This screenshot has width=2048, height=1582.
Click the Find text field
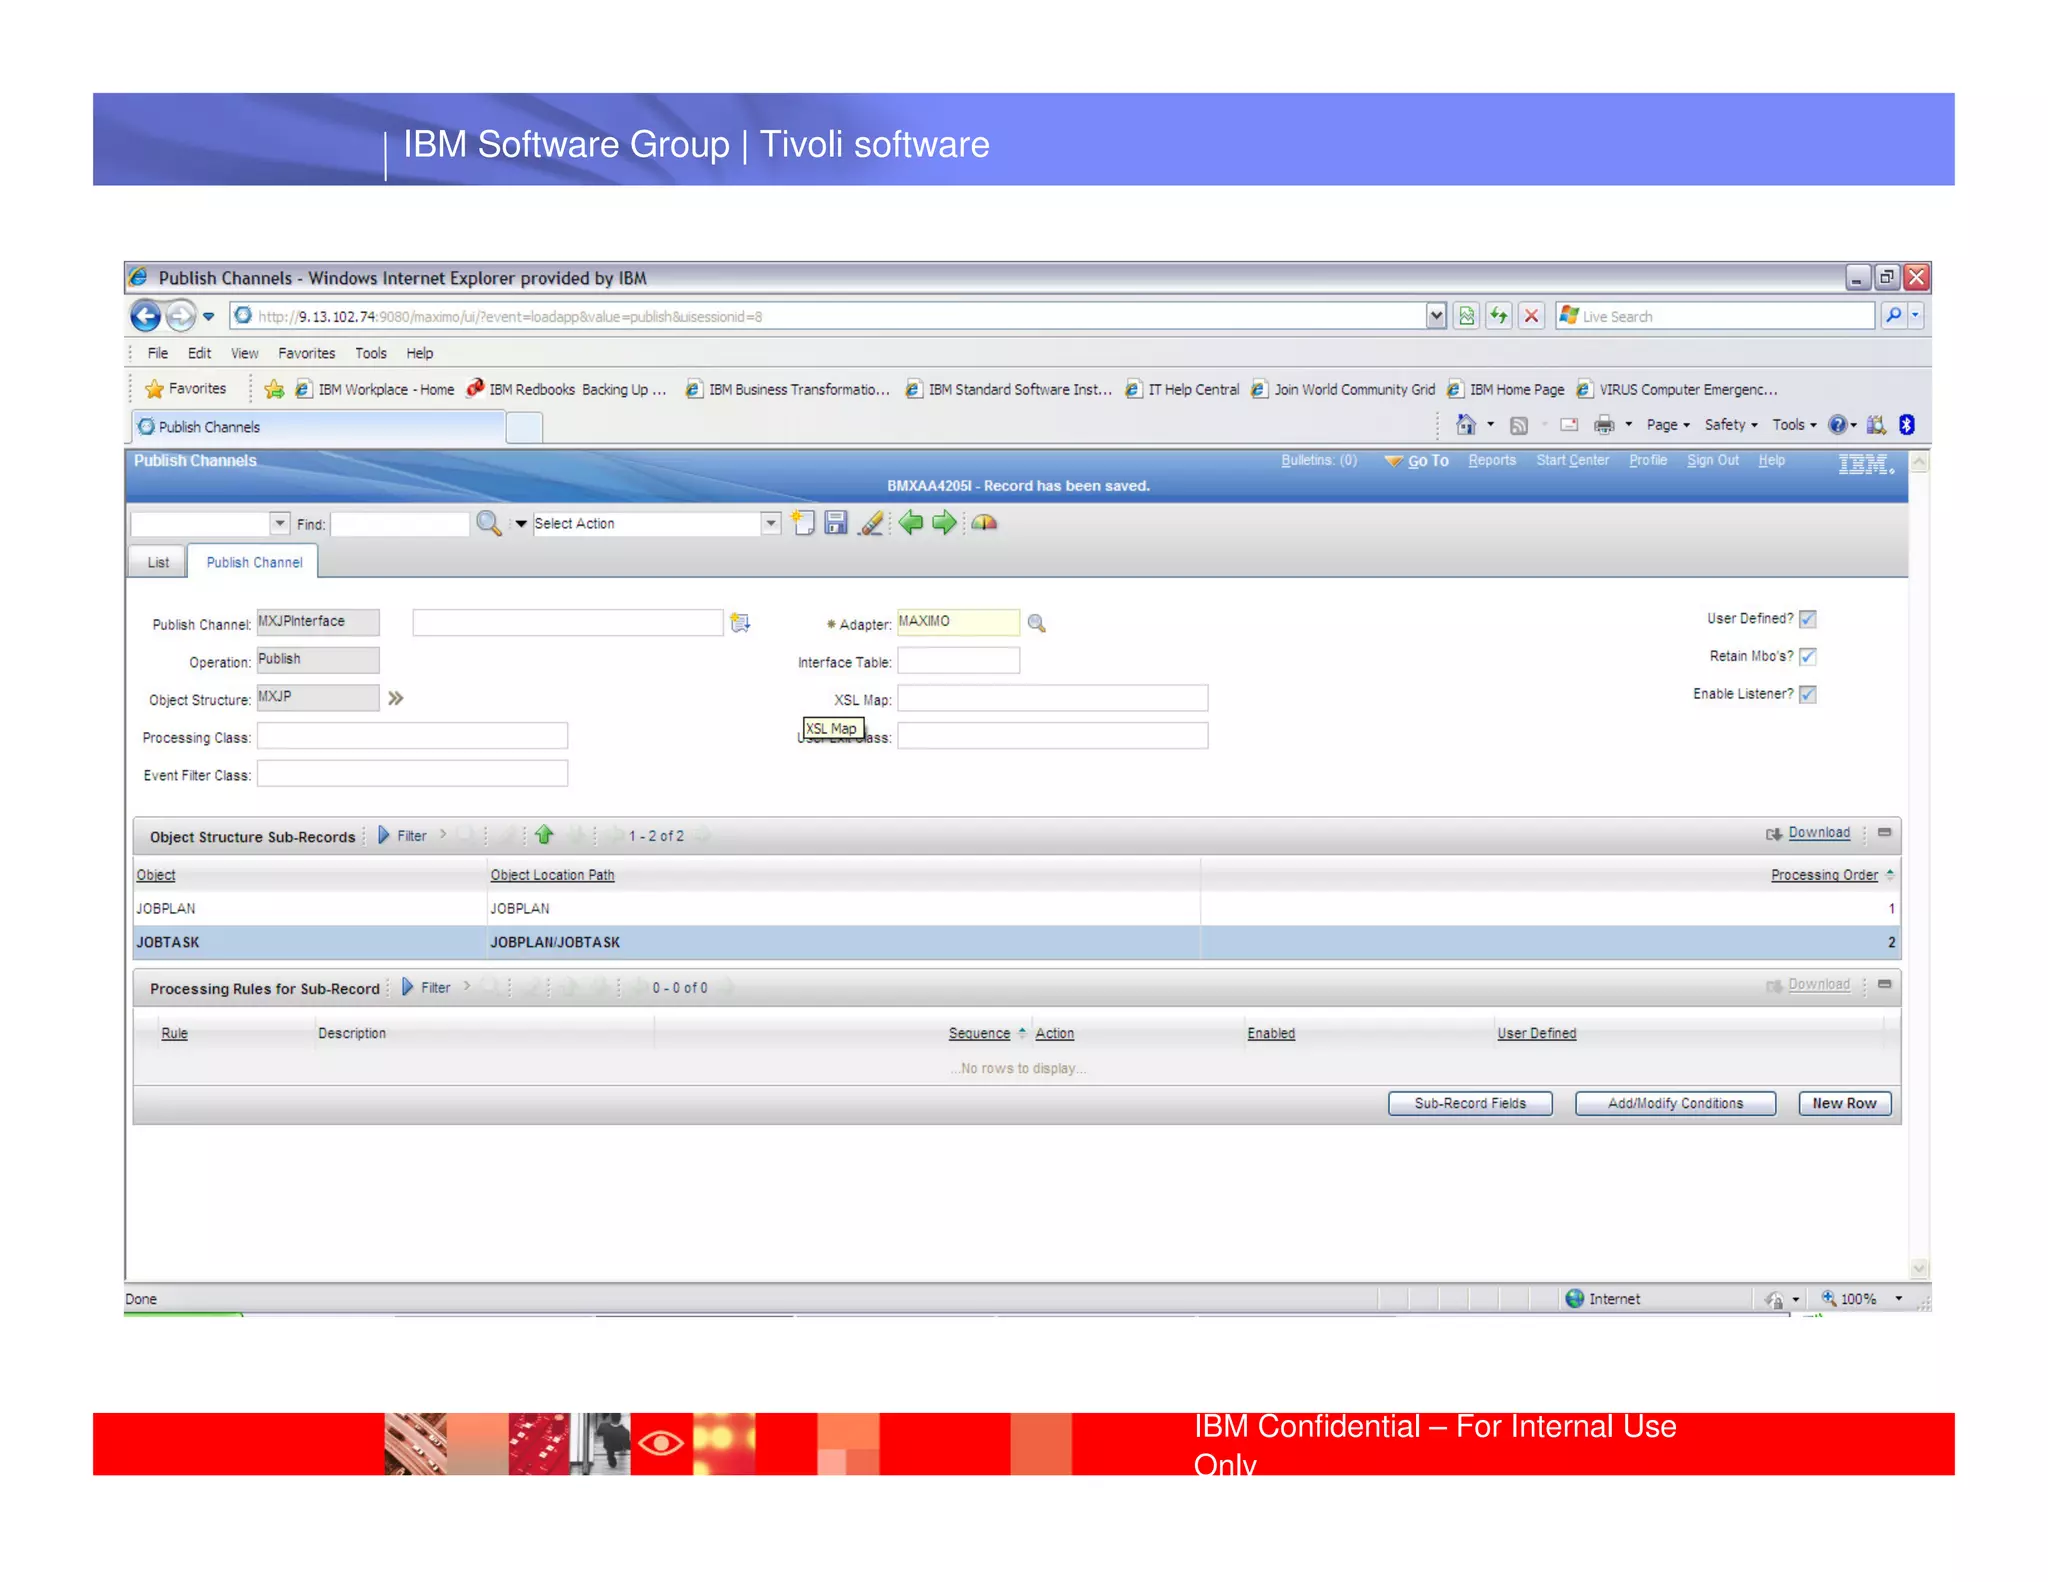coord(400,523)
